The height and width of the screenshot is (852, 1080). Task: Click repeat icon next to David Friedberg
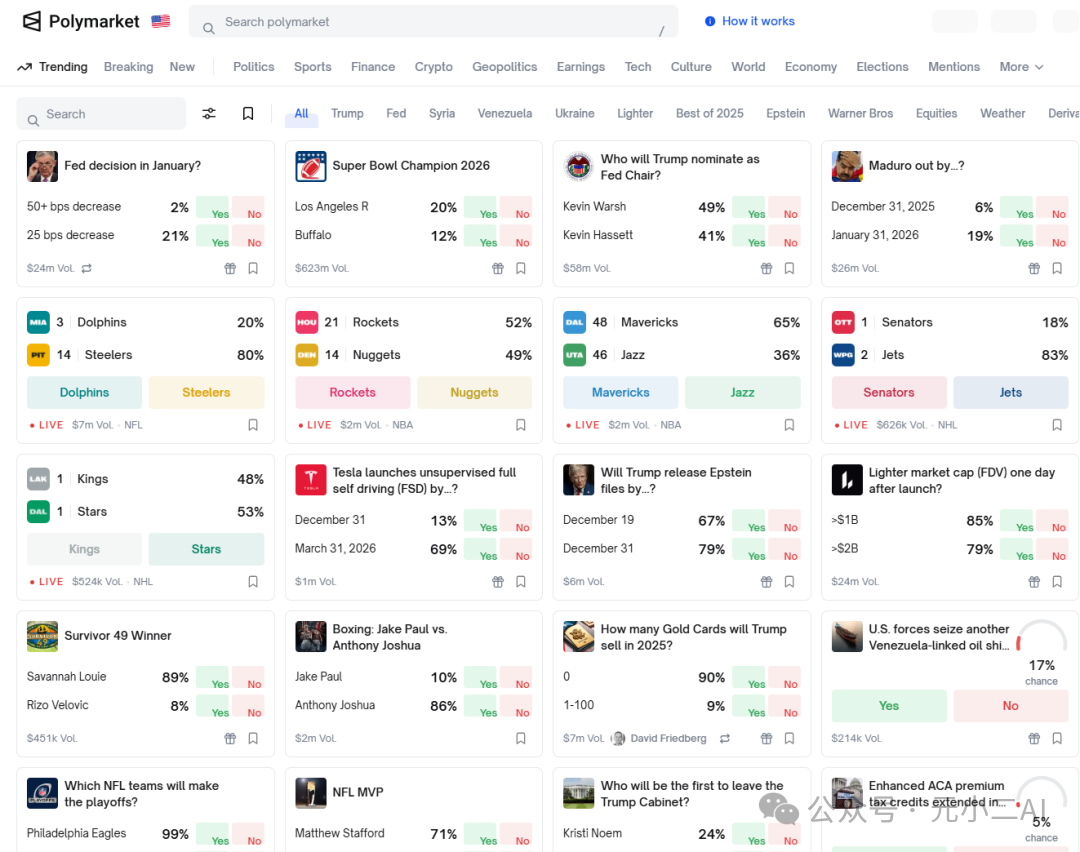[x=725, y=738]
